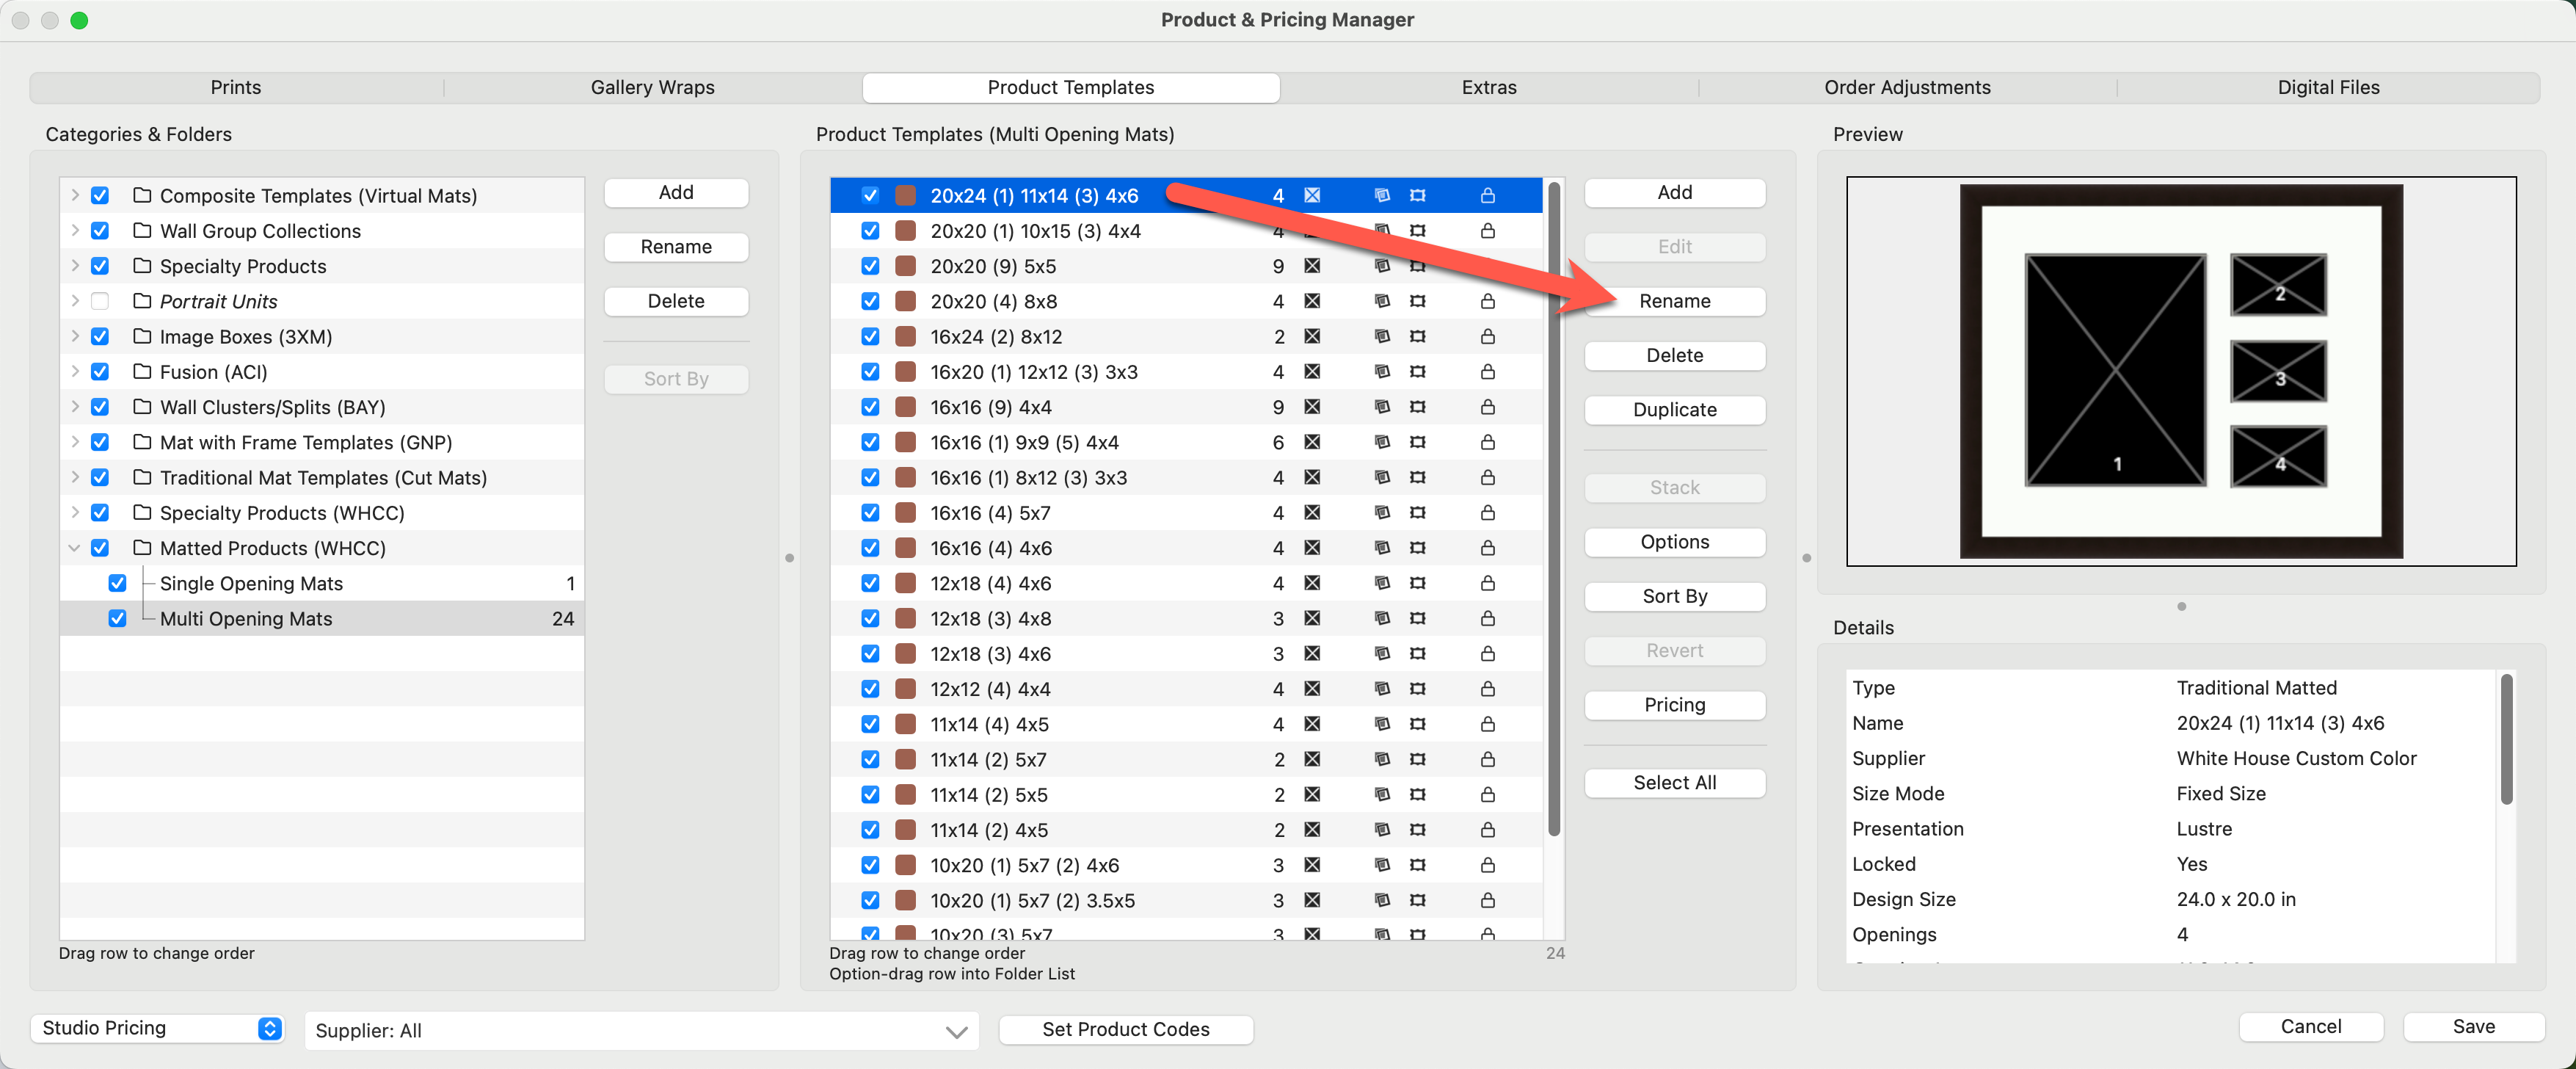The width and height of the screenshot is (2576, 1069).
Task: Collapse the Matted Products (WHCC) folder
Action: pos(74,548)
